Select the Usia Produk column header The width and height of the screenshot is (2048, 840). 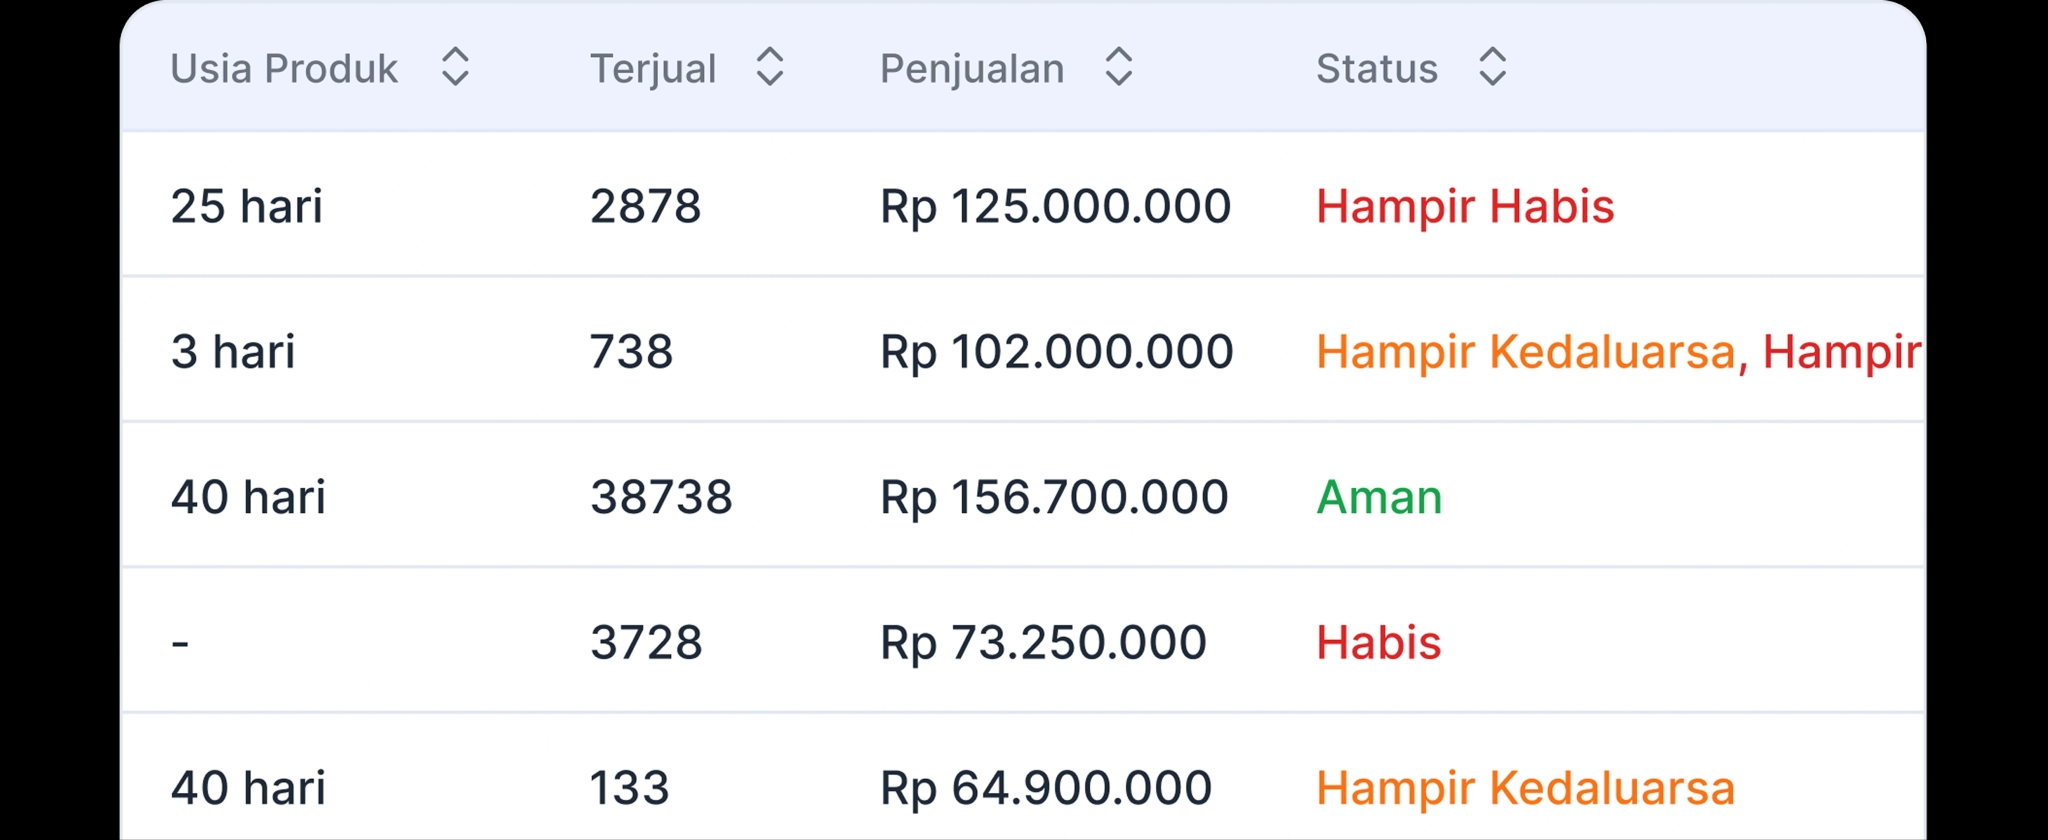(283, 67)
